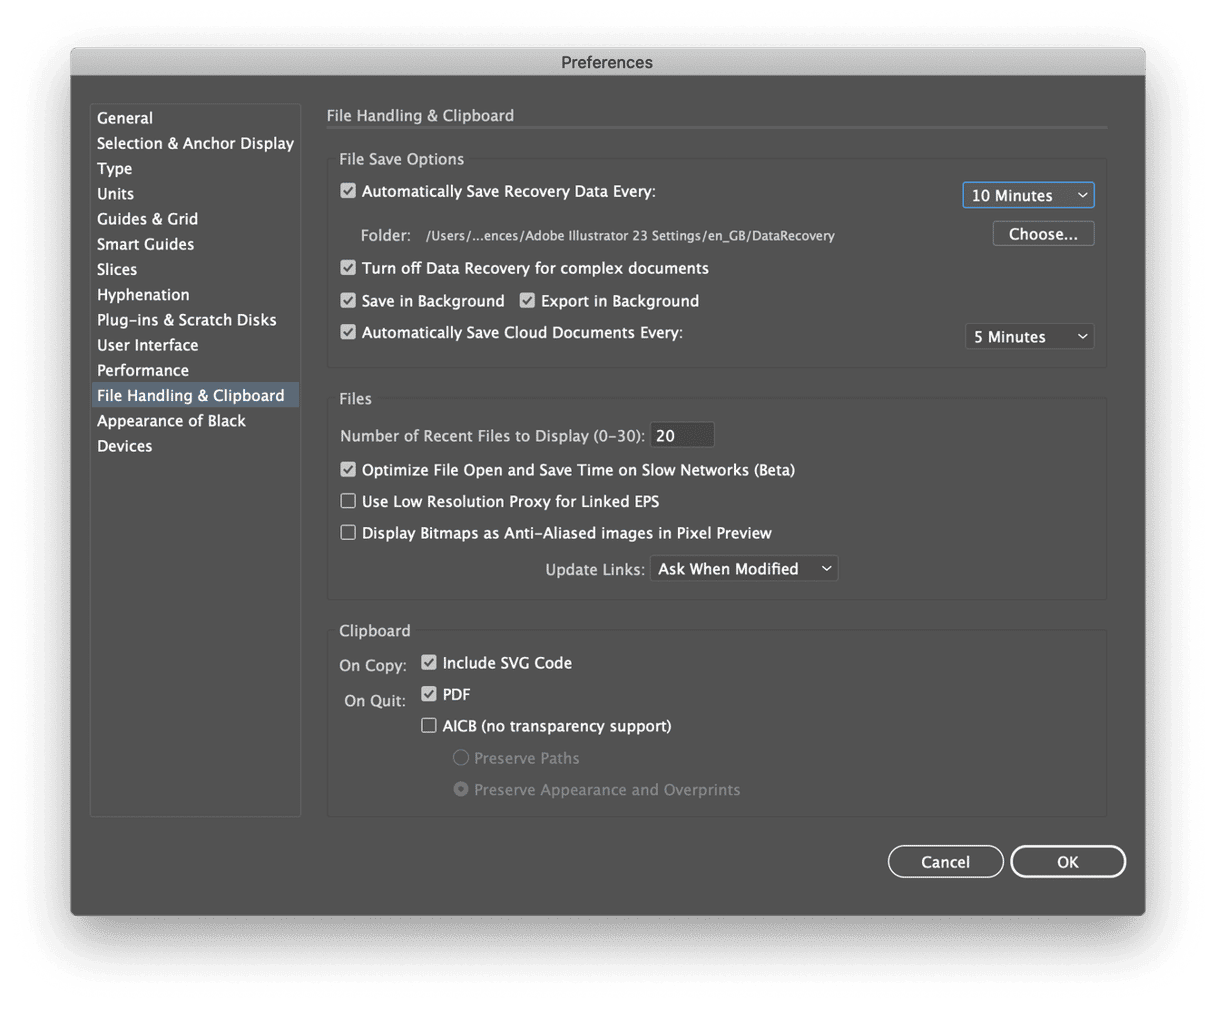Disable automatic recovery data saving

pos(347,190)
